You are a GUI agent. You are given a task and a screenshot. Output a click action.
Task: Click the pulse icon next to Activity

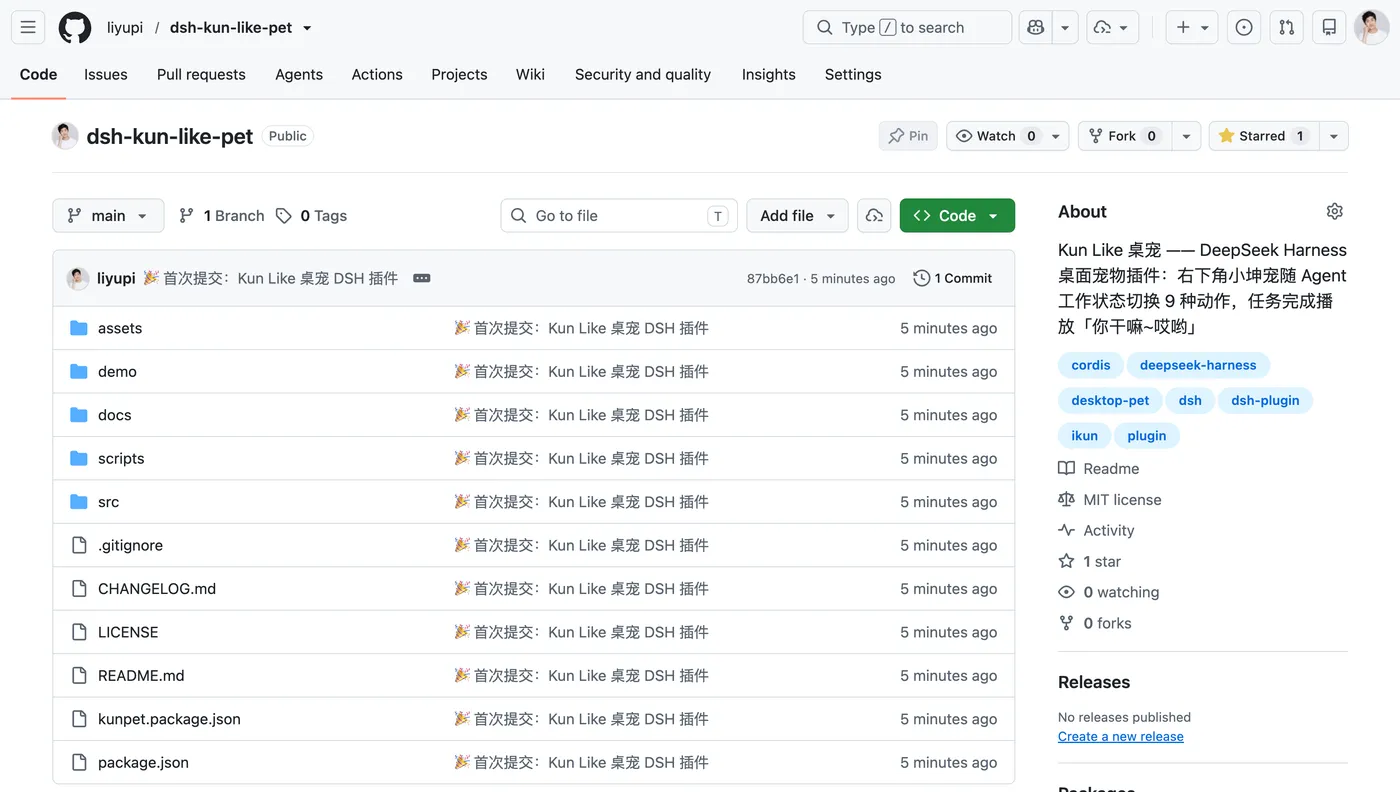tap(1067, 531)
